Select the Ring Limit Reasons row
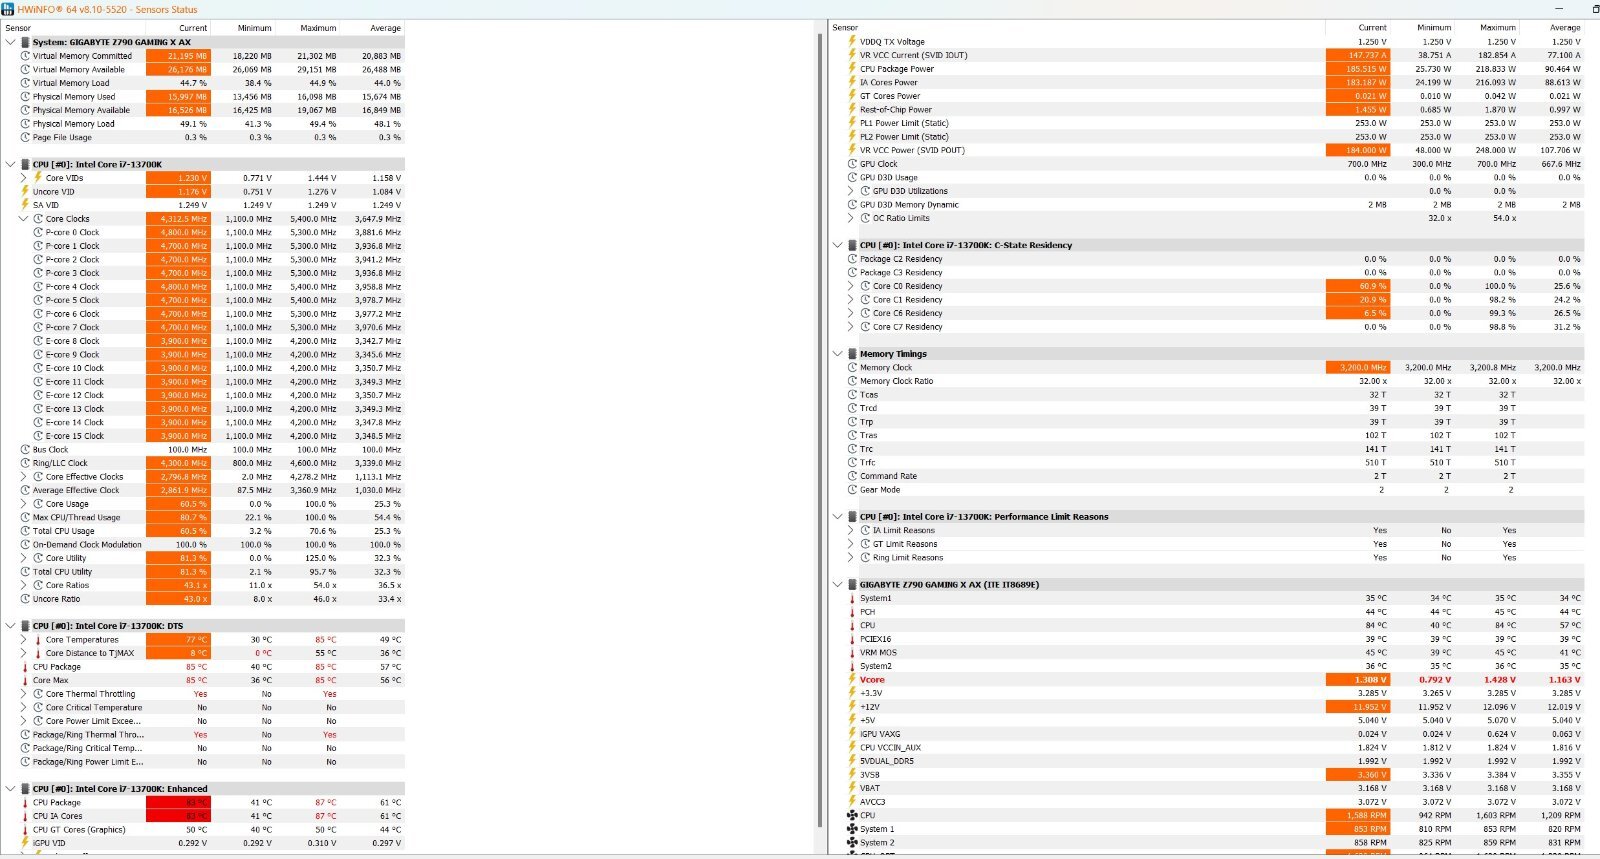 point(1207,558)
